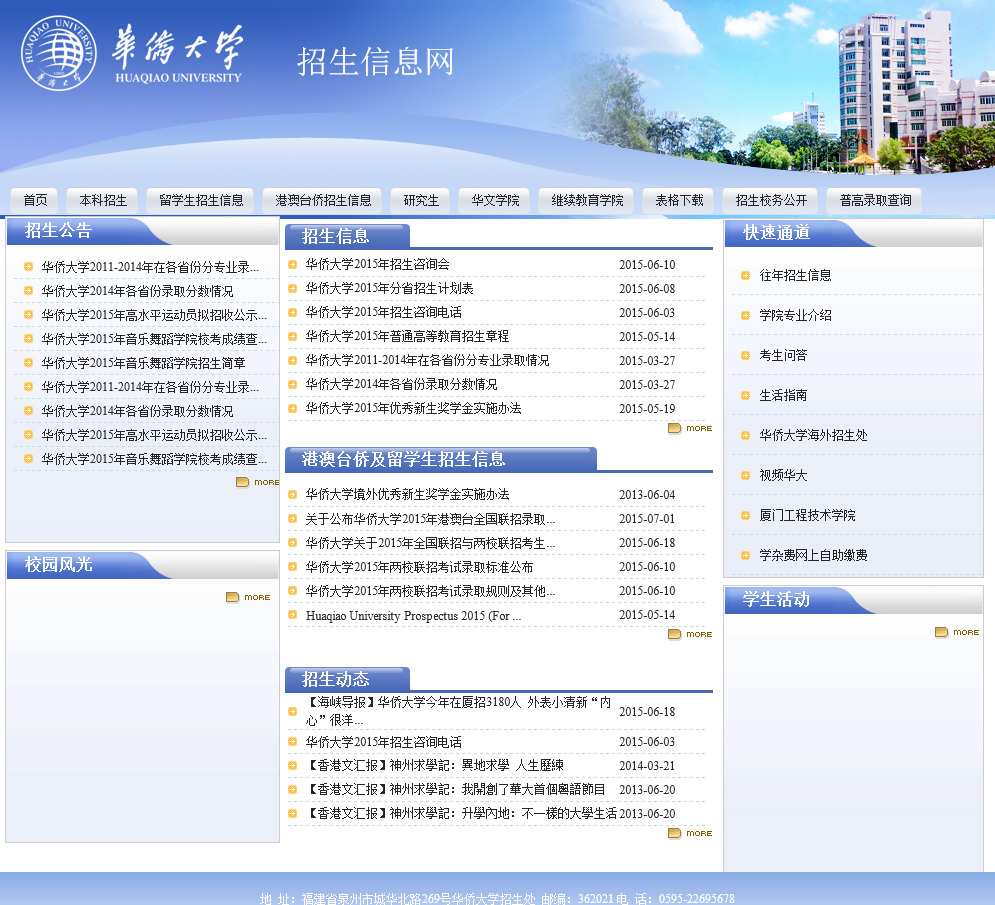The height and width of the screenshot is (905, 995).
Task: Open 【香港文汇报】神州求學記：我開創了華大首個粵語節目
Action: pyautogui.click(x=455, y=790)
